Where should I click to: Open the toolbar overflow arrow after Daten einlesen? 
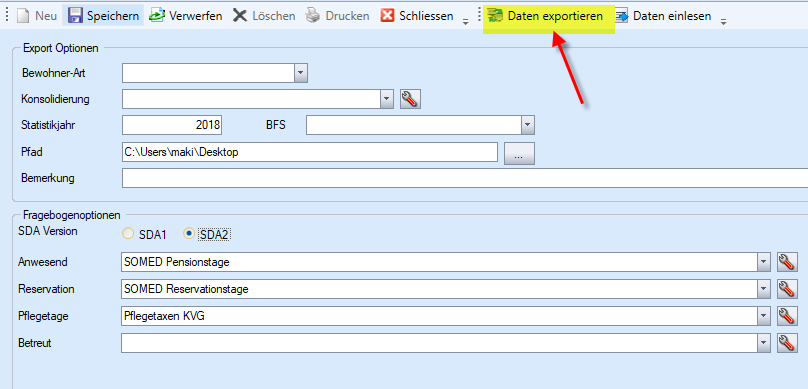pyautogui.click(x=723, y=21)
